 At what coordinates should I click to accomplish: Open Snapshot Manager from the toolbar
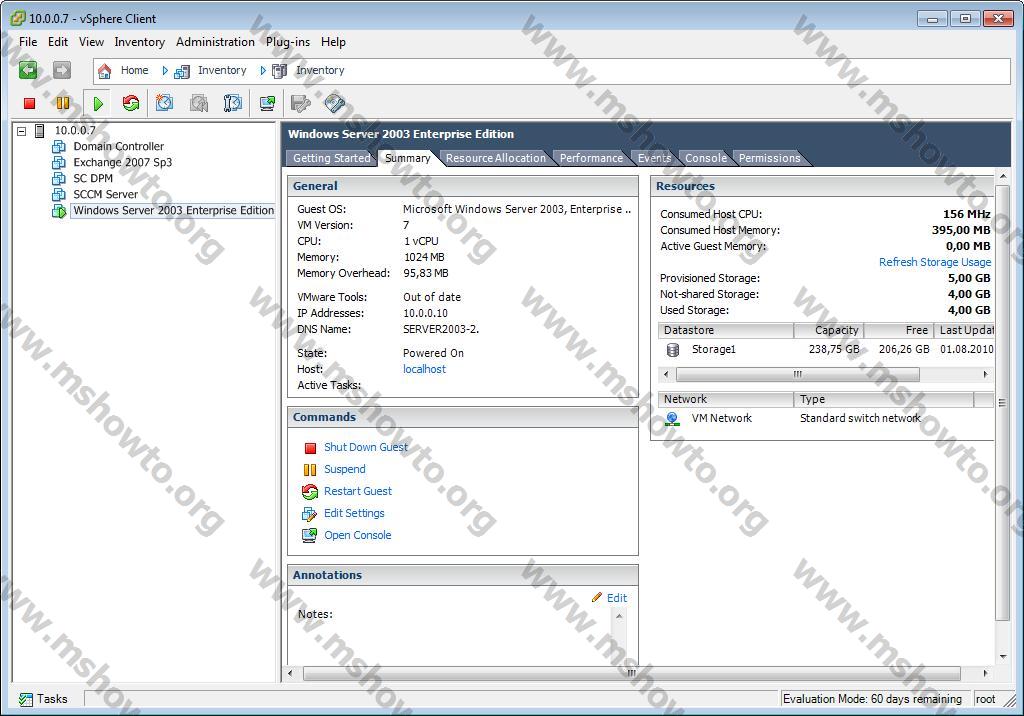(232, 103)
